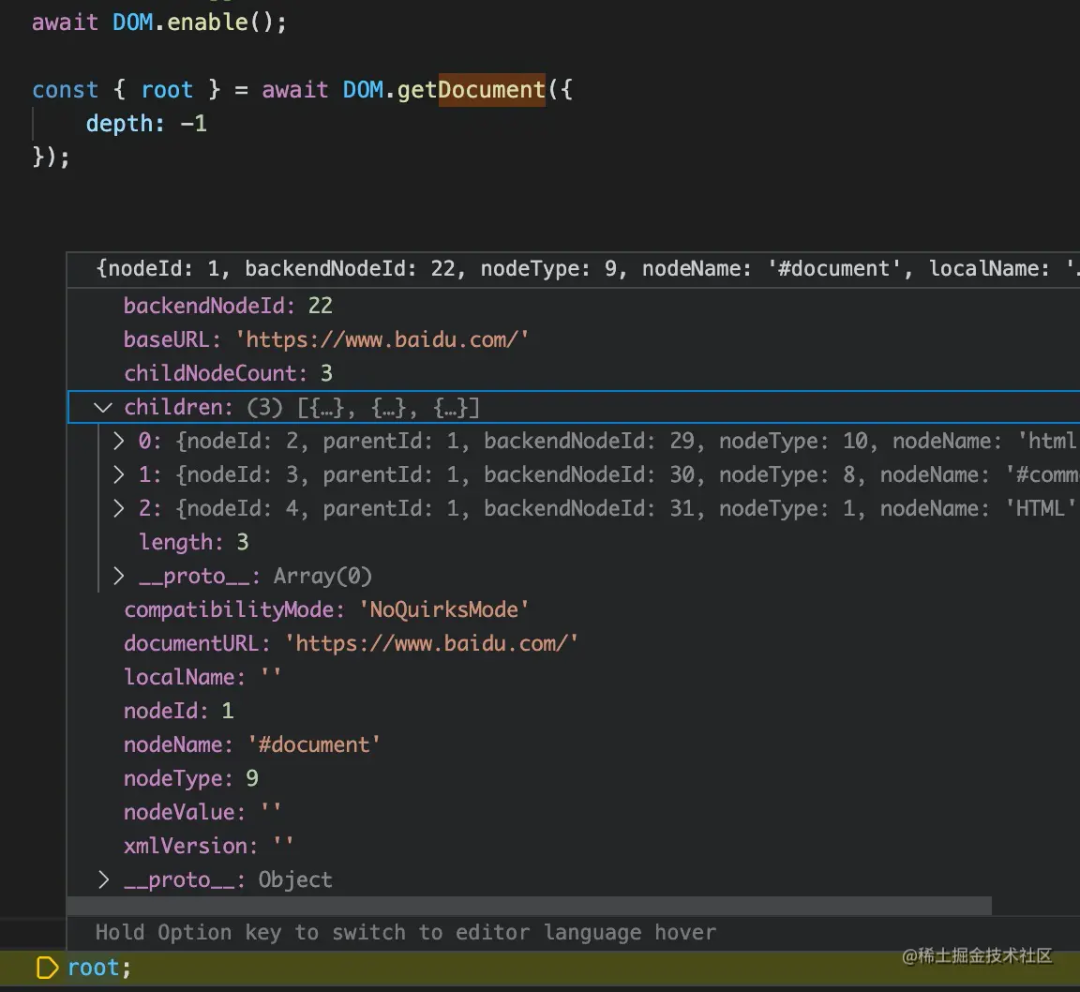Click the root; statement on highlighted line
Image resolution: width=1080 pixels, height=992 pixels.
pos(99,968)
